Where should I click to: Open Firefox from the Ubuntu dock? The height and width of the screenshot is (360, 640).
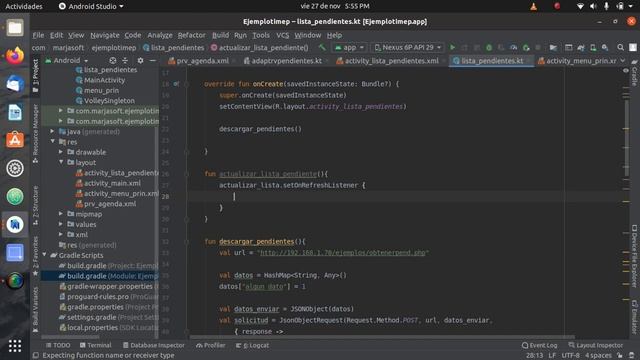tap(15, 56)
